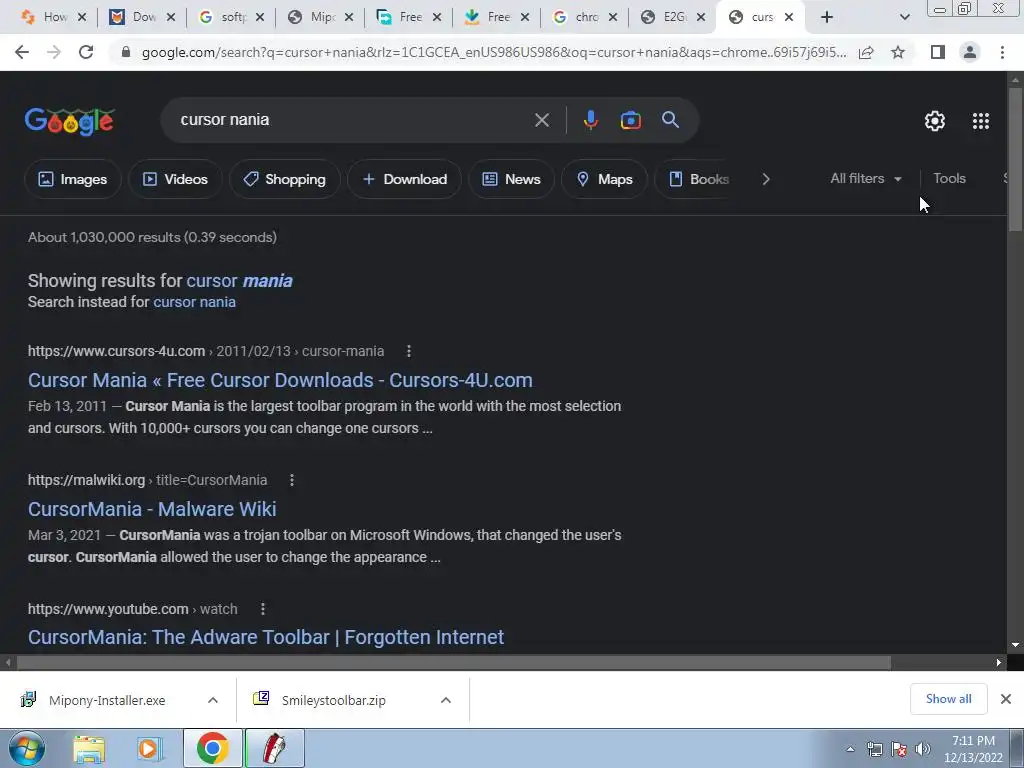The height and width of the screenshot is (768, 1024).
Task: Show hidden system tray icons
Action: (x=850, y=749)
